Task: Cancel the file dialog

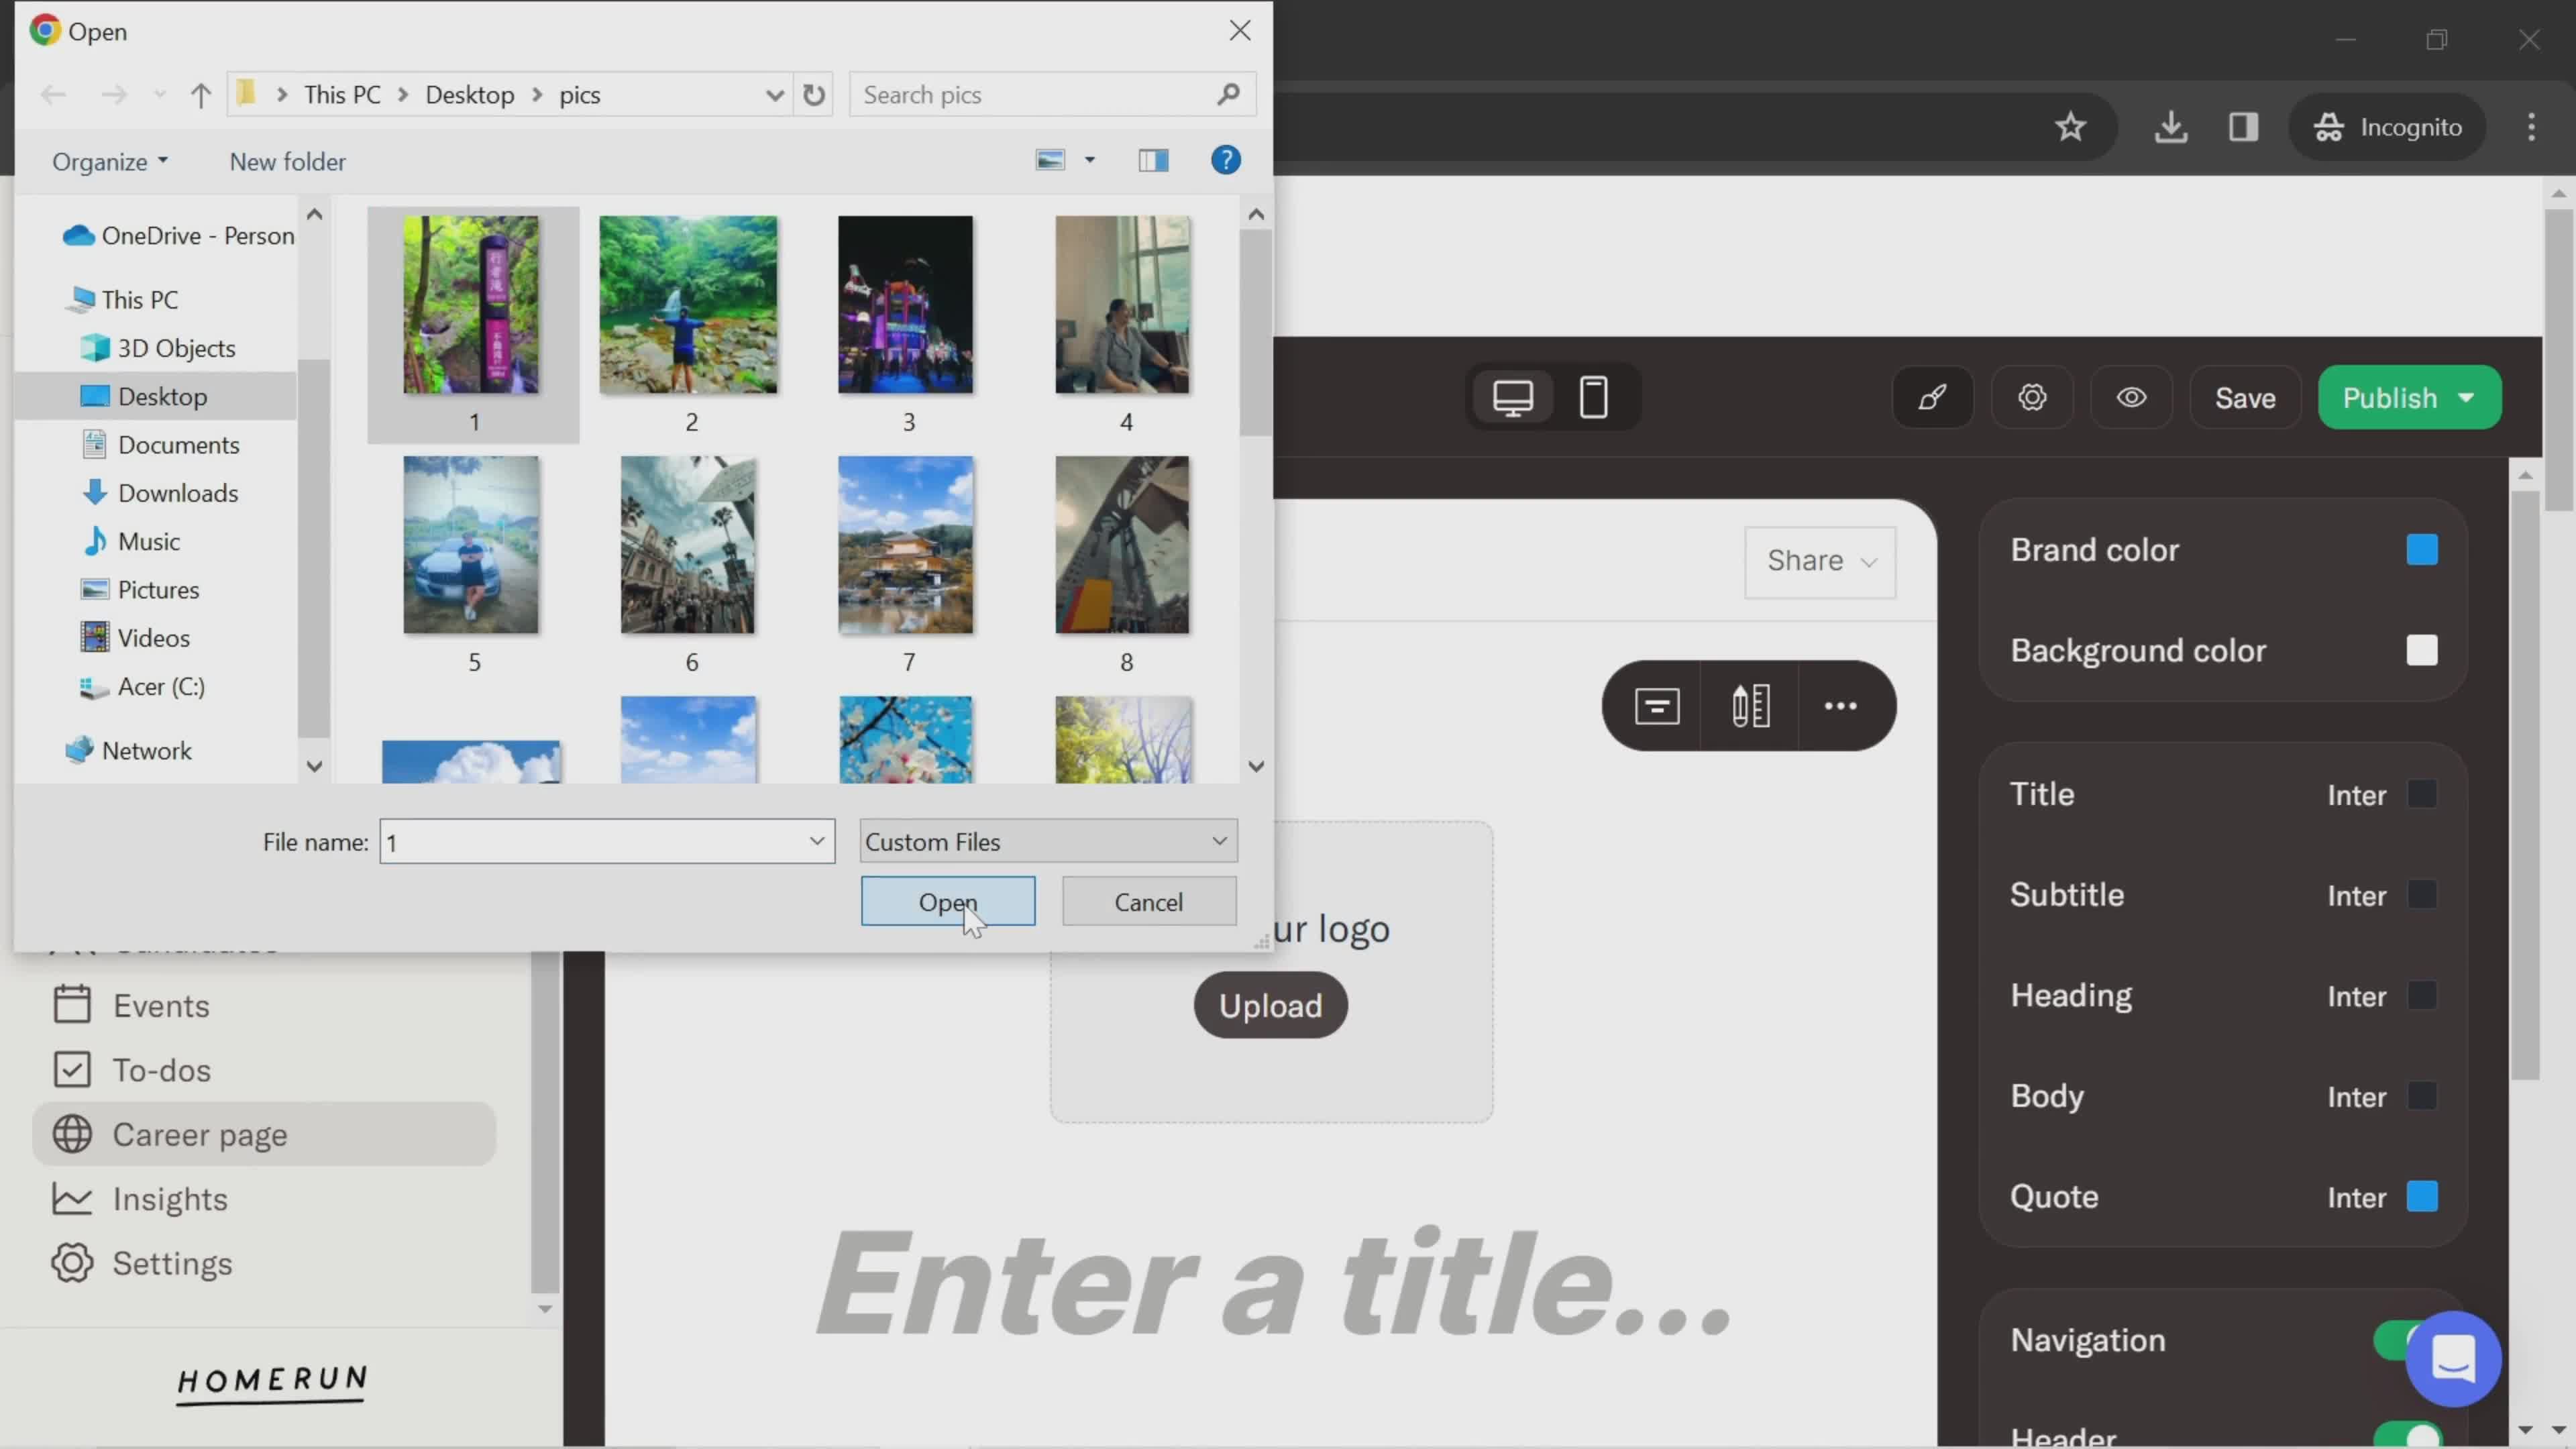Action: click(x=1148, y=901)
